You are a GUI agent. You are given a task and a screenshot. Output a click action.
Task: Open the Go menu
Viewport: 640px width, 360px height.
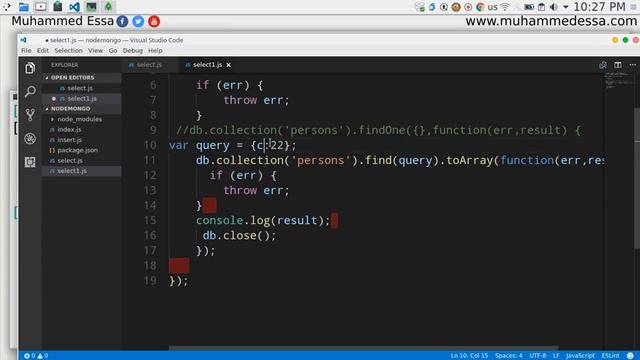pyautogui.click(x=113, y=51)
